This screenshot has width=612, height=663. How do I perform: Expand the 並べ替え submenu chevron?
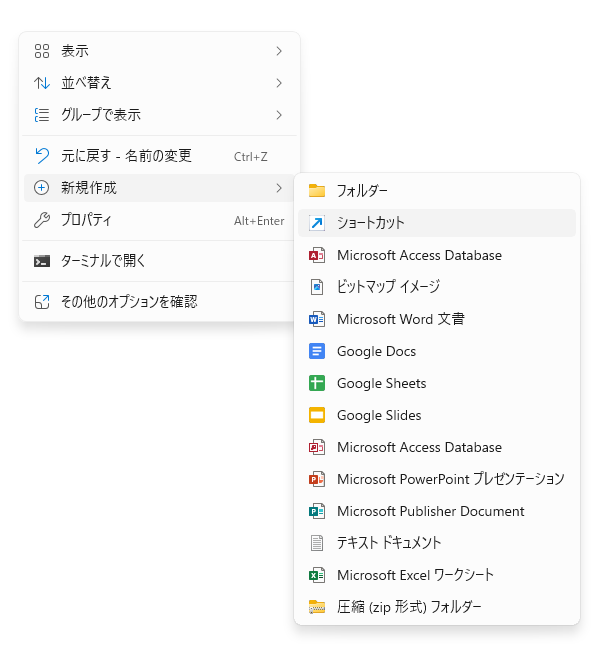tap(279, 83)
